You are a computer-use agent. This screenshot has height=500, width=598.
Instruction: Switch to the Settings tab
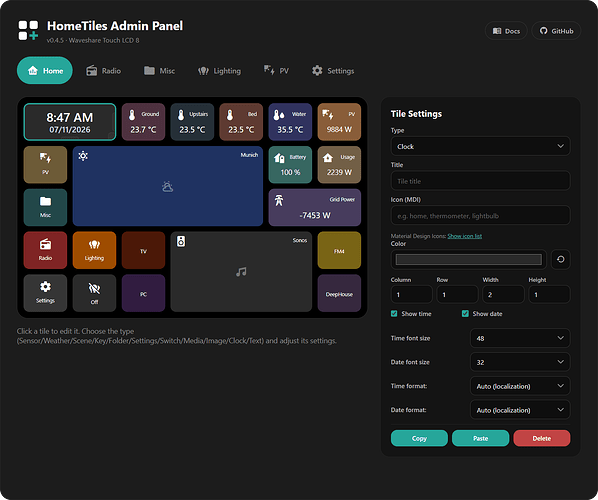click(x=333, y=71)
